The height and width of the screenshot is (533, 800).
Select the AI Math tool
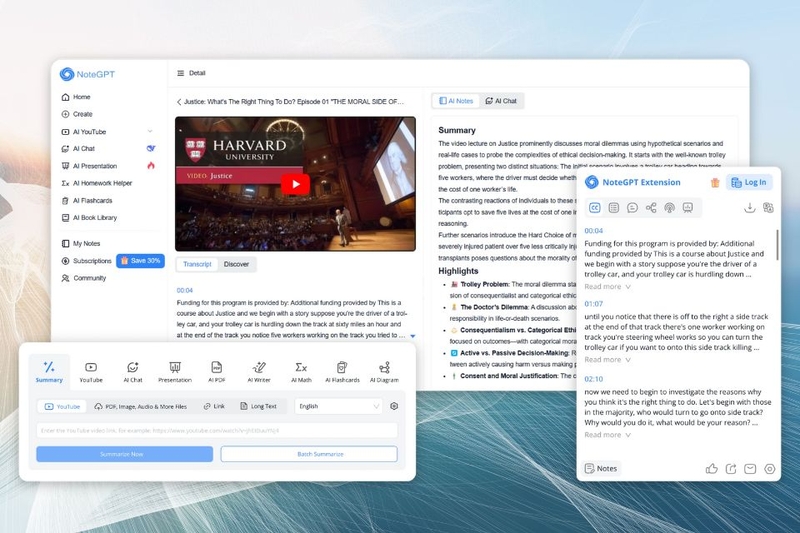301,372
